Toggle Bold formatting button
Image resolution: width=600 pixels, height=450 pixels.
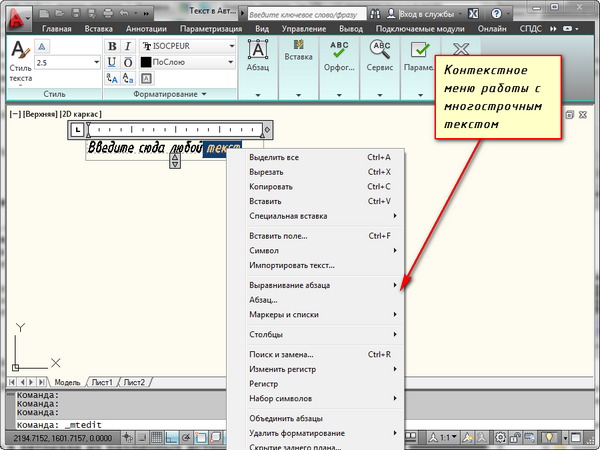click(112, 46)
